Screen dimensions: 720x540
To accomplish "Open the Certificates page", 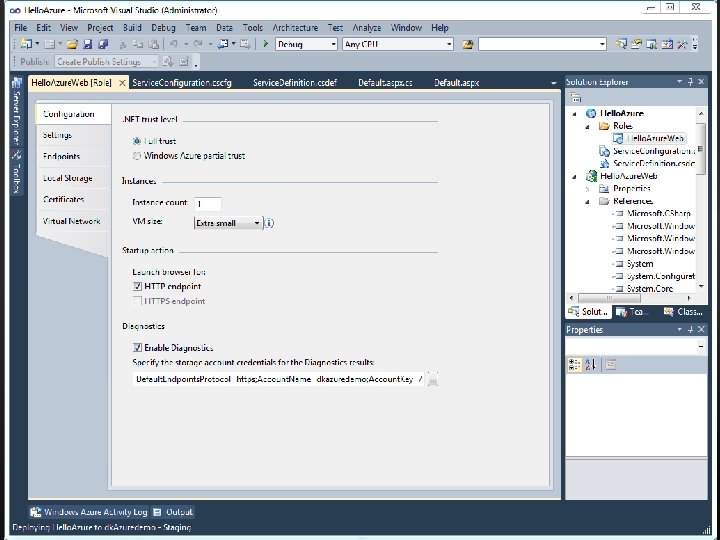I will pyautogui.click(x=63, y=200).
